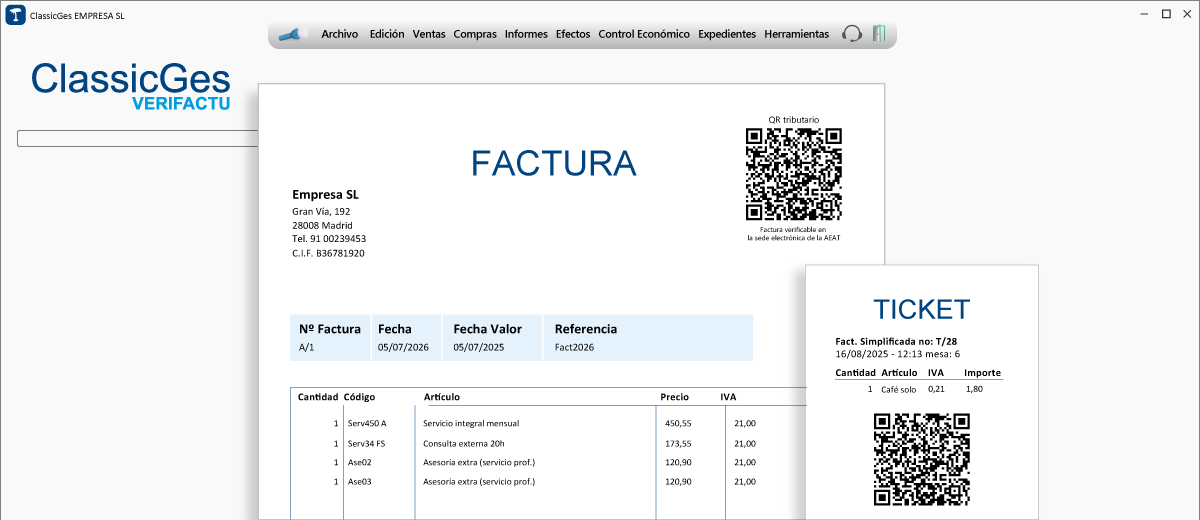
Task: Open the Herramientas menu
Action: tap(796, 34)
